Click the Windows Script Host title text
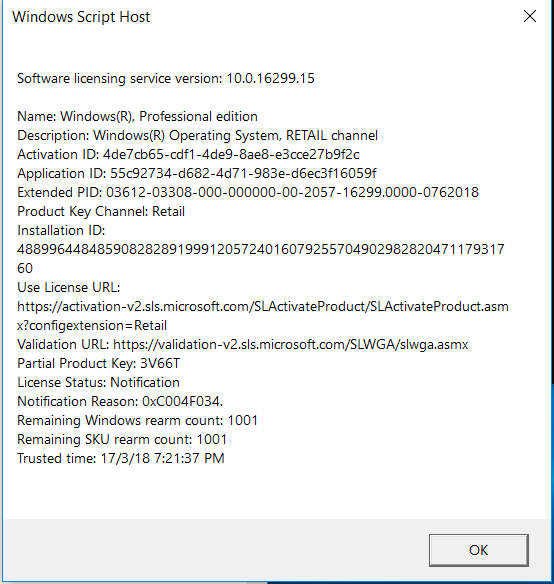 click(81, 17)
